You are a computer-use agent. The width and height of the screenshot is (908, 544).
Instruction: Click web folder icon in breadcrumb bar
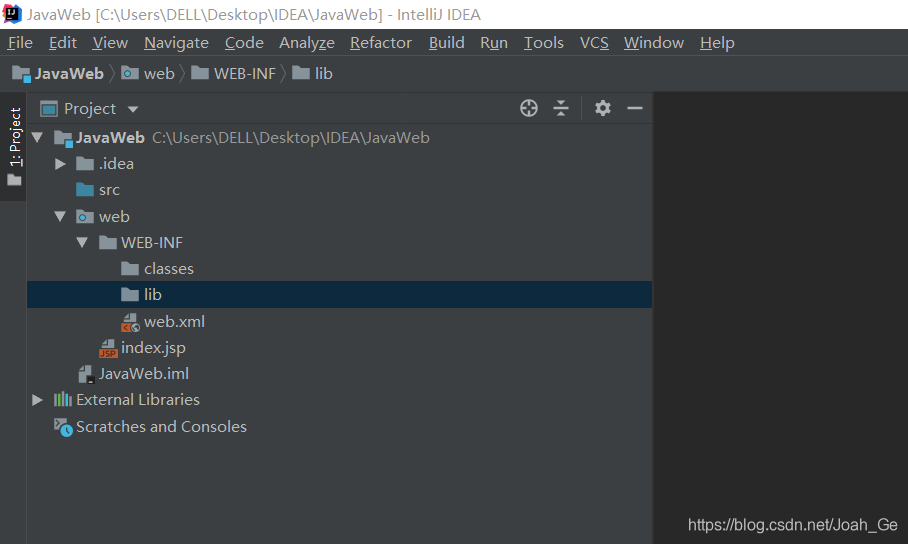[x=130, y=74]
